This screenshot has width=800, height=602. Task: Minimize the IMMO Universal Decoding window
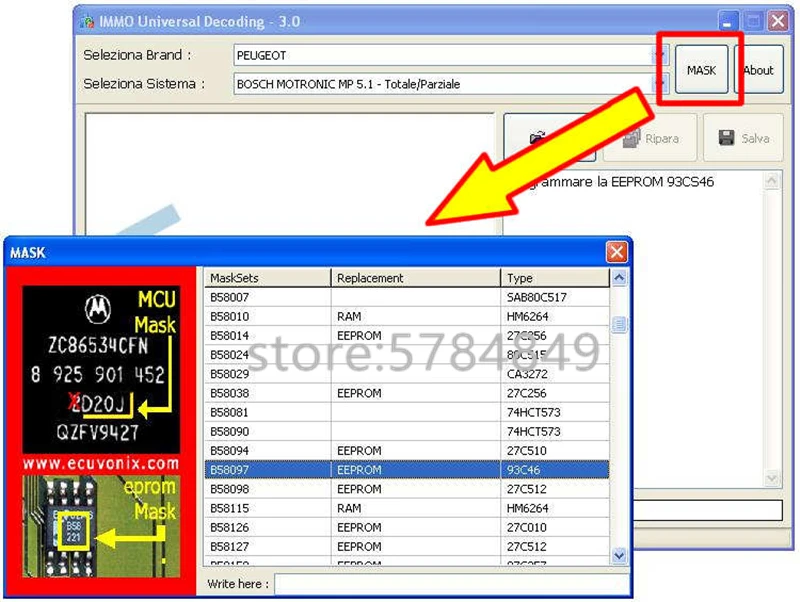coord(728,21)
